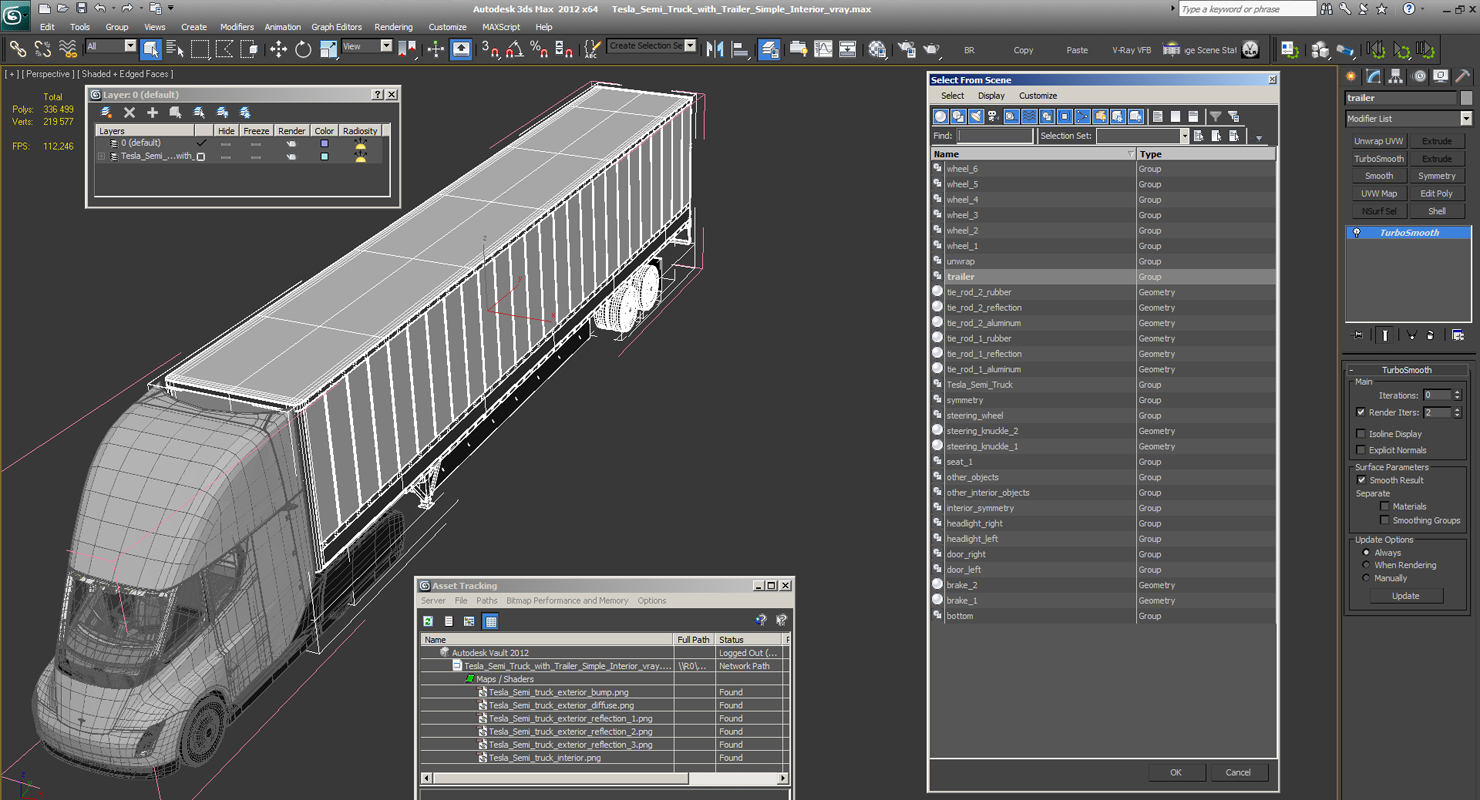Toggle the Isoline Display checkbox
This screenshot has width=1480, height=800.
click(x=1360, y=434)
